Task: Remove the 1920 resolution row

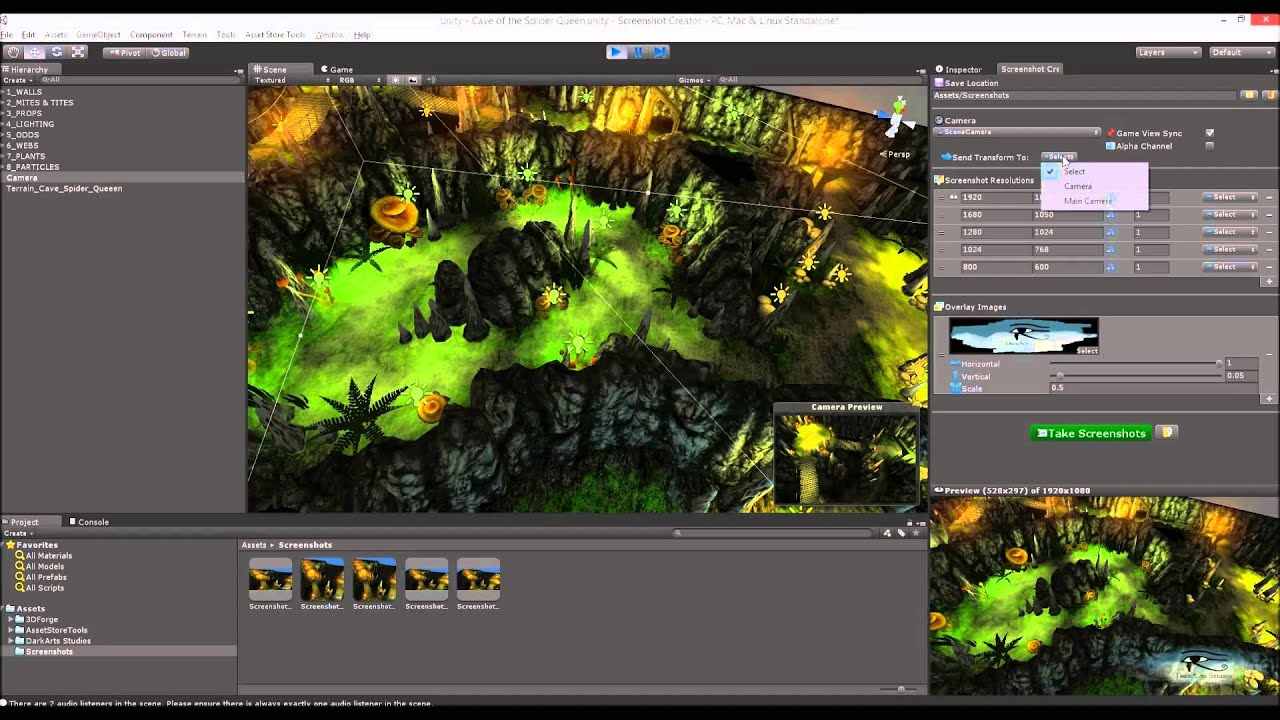Action: point(1269,198)
